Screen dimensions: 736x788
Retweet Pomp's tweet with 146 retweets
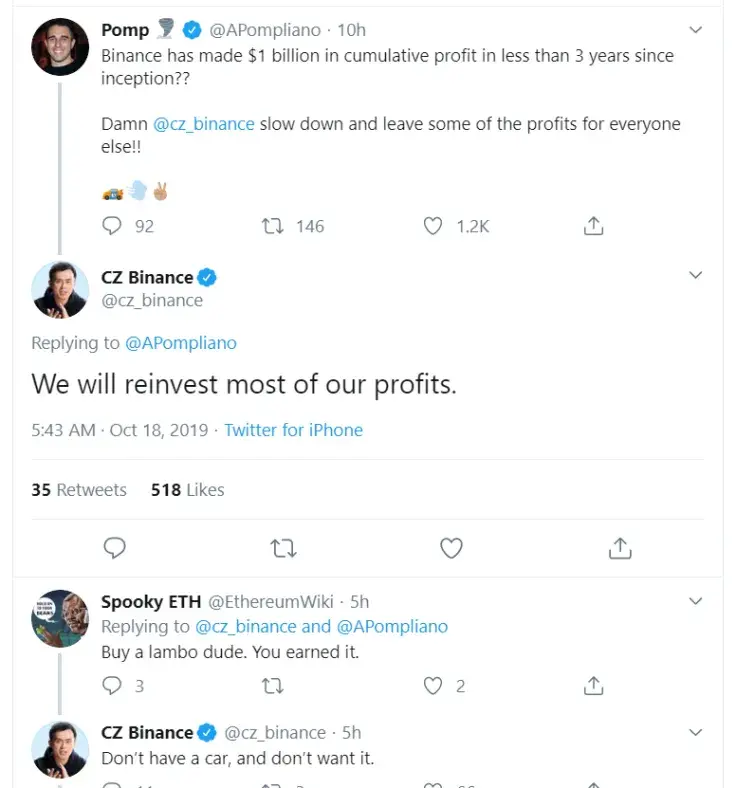coord(273,226)
